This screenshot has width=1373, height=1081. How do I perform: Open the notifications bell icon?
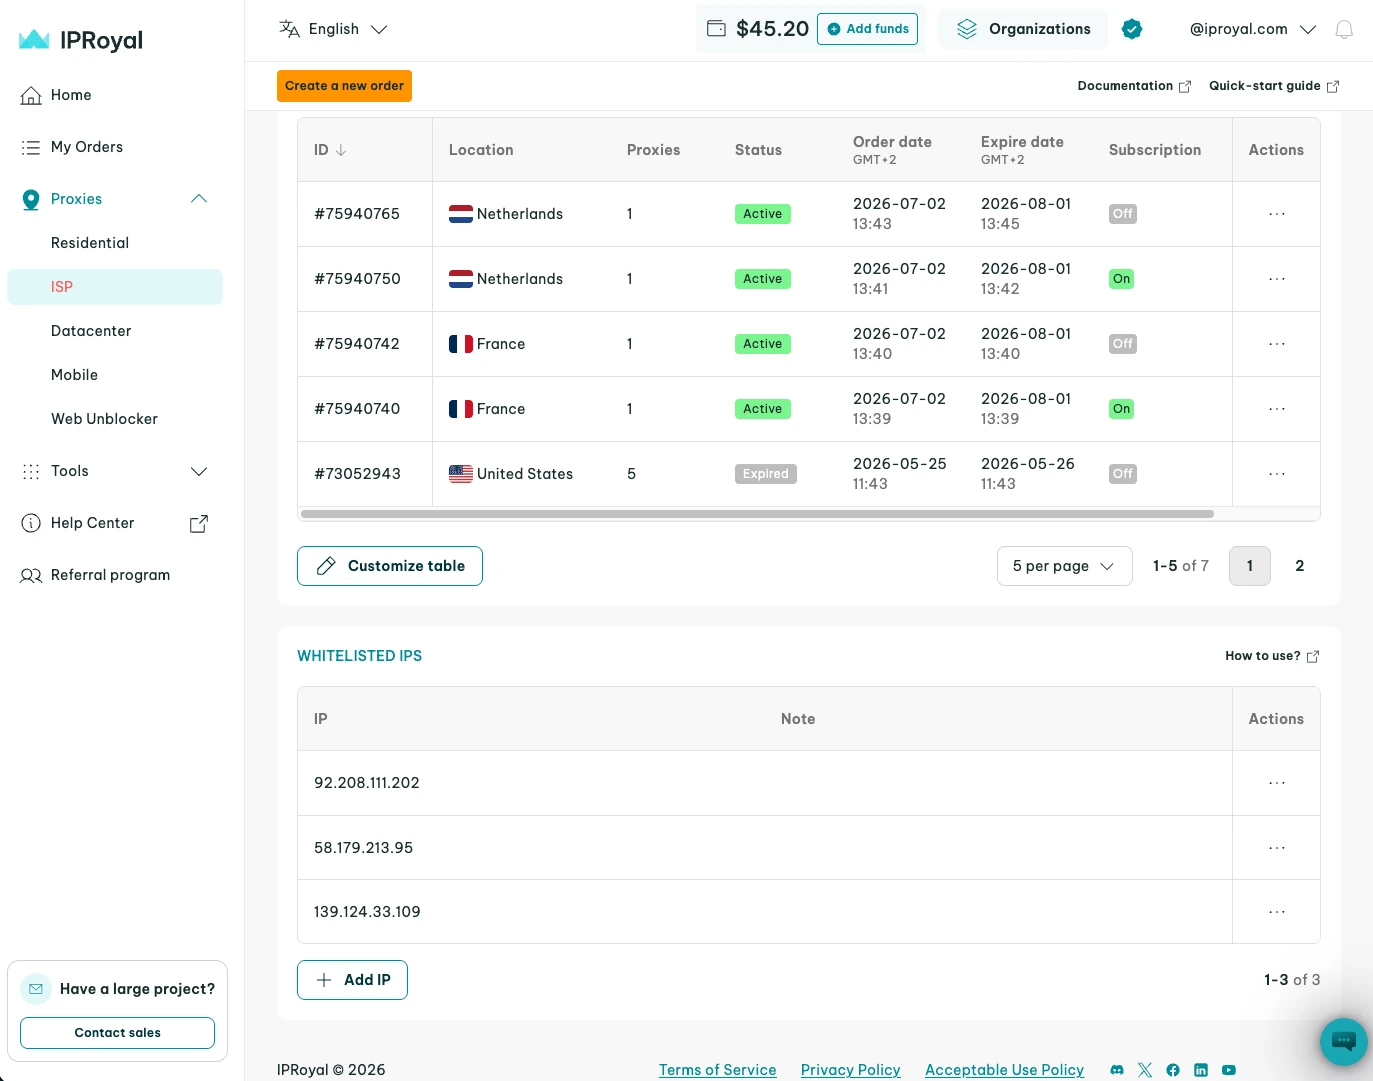click(1344, 29)
